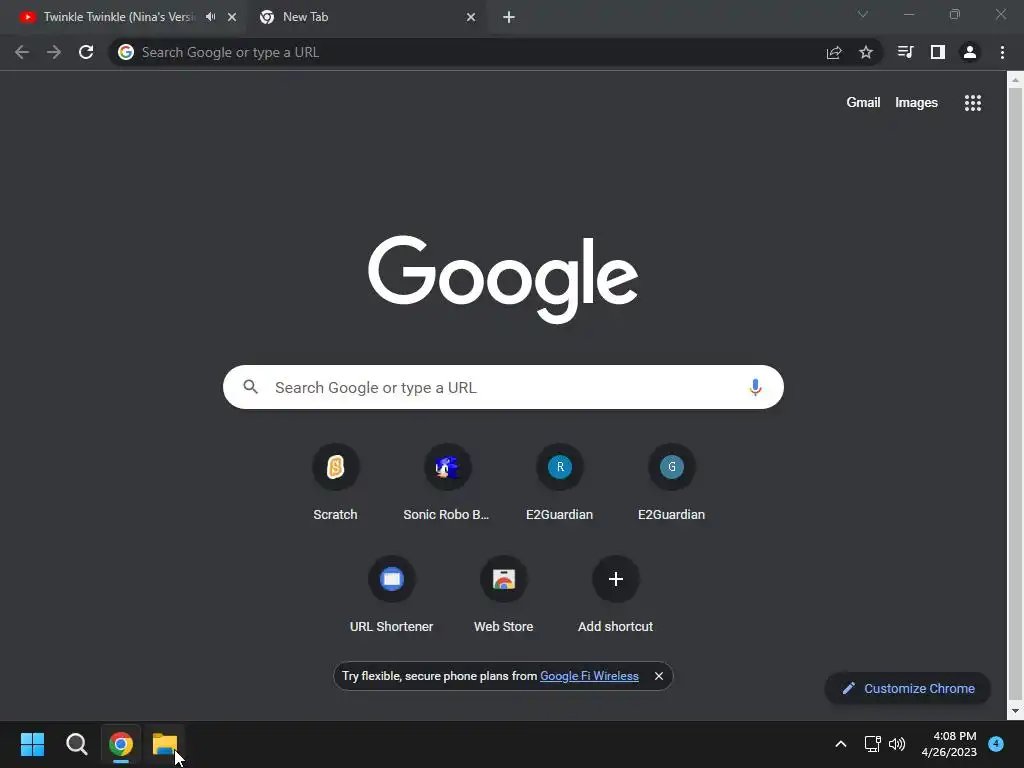Click page scrollbar up arrow
This screenshot has height=768, width=1024.
click(x=1015, y=80)
